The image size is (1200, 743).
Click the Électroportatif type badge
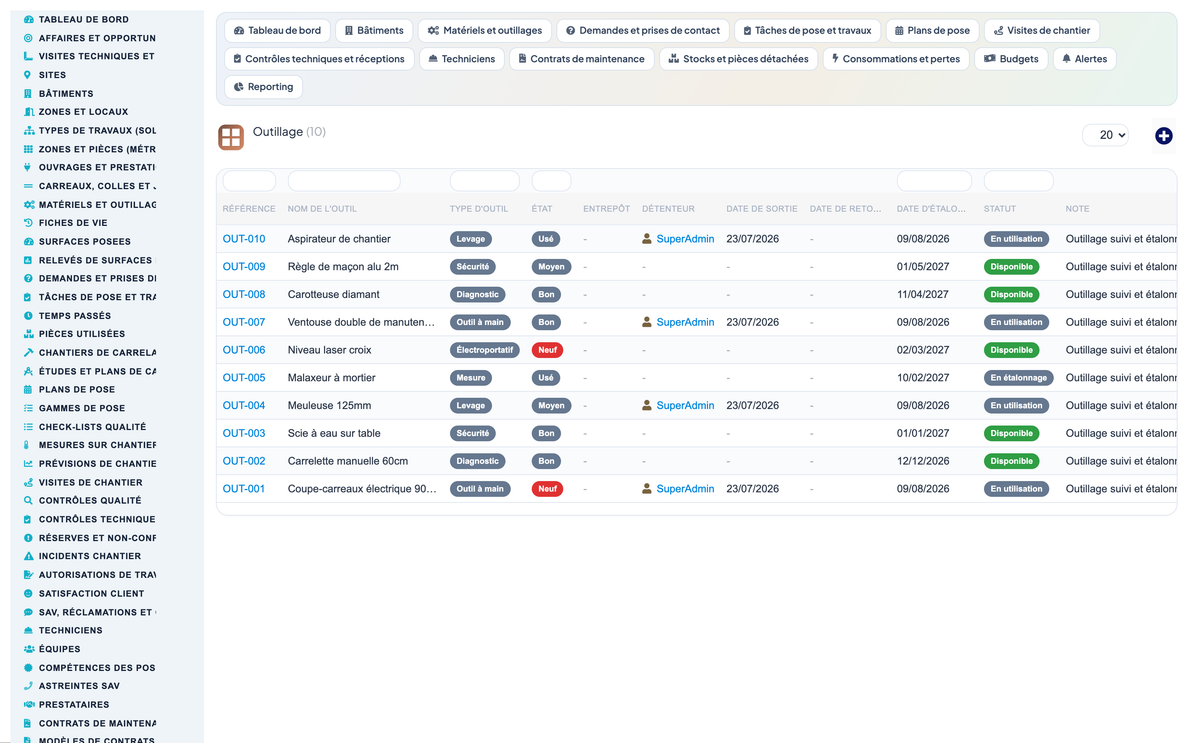pos(485,350)
